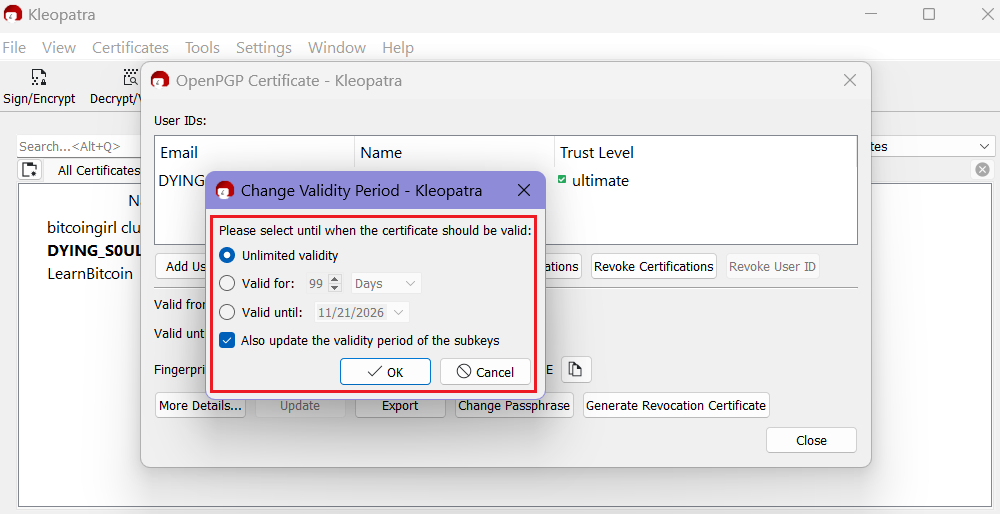Open the certificate filter dropdown in main window

(x=932, y=146)
